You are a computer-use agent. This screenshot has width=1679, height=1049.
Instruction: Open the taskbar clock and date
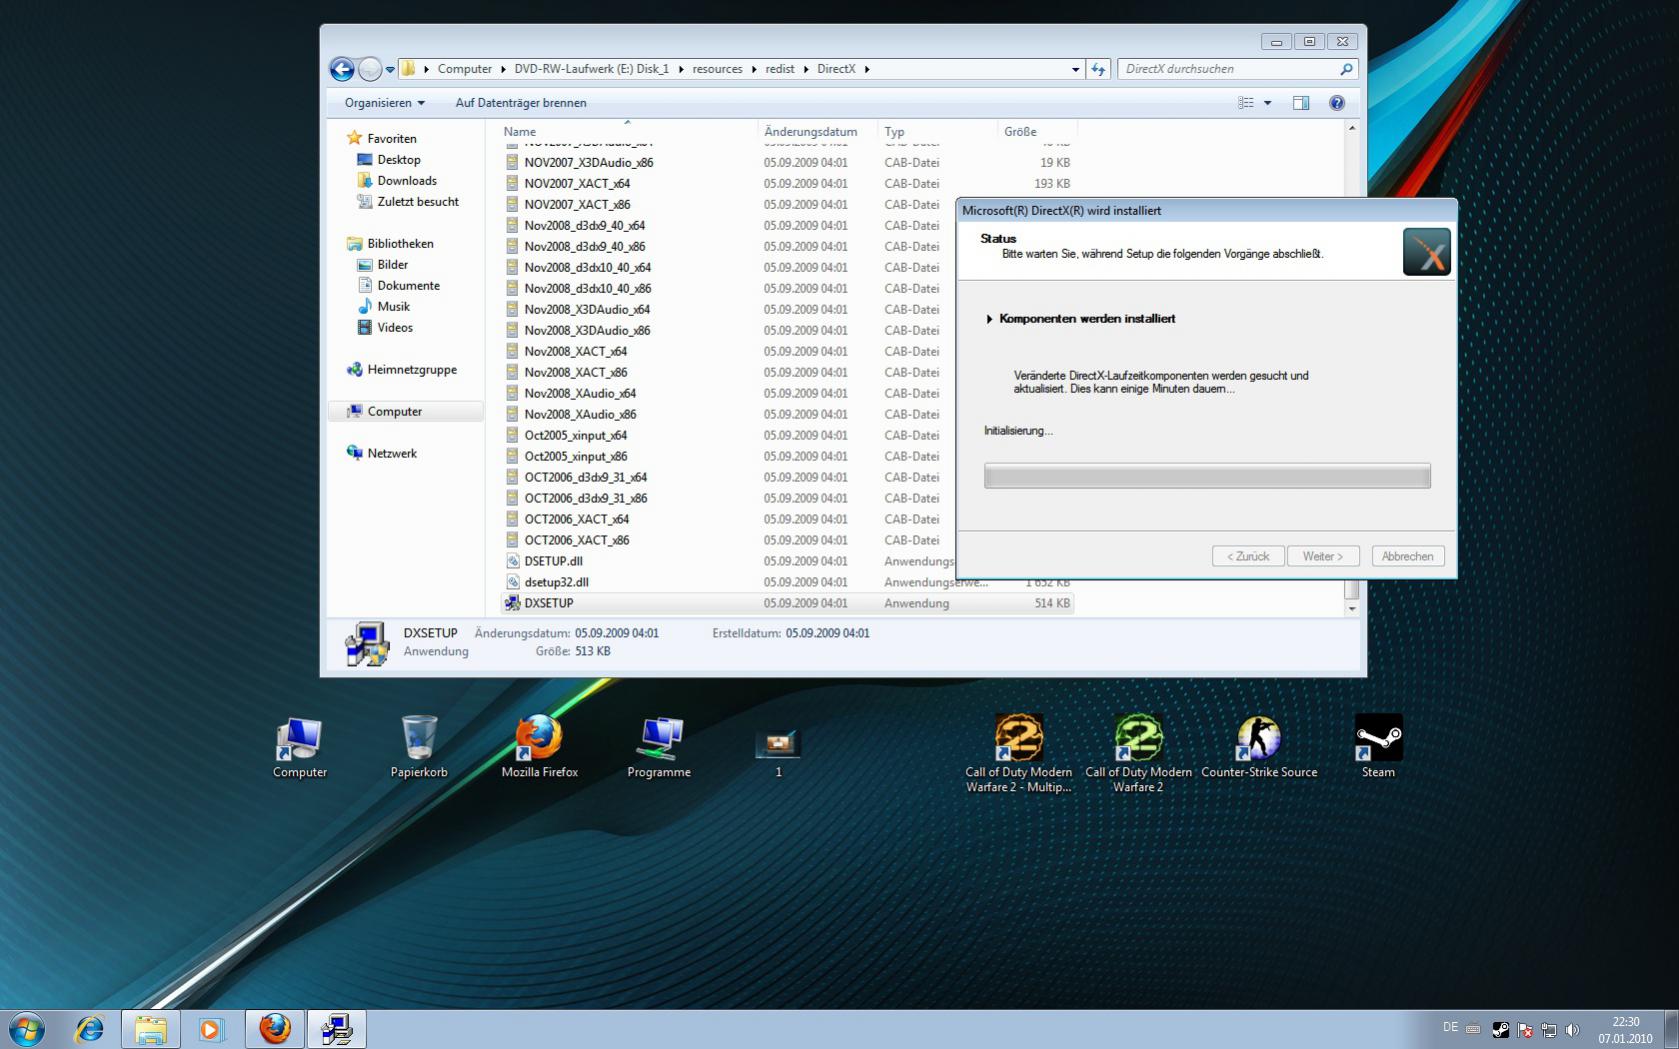[1625, 1030]
